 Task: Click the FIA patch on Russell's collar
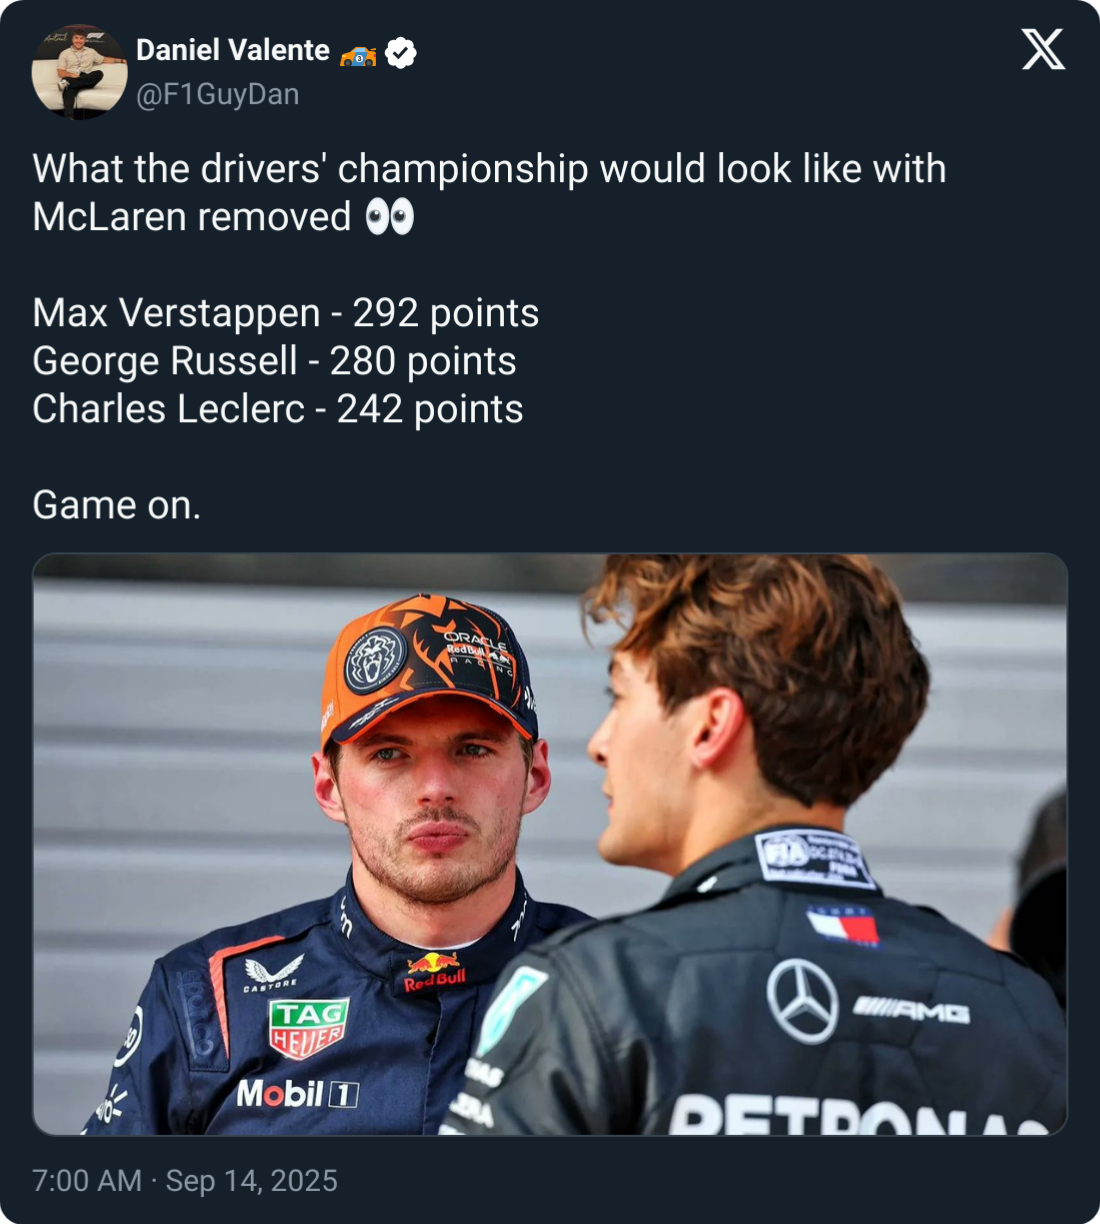[815, 857]
